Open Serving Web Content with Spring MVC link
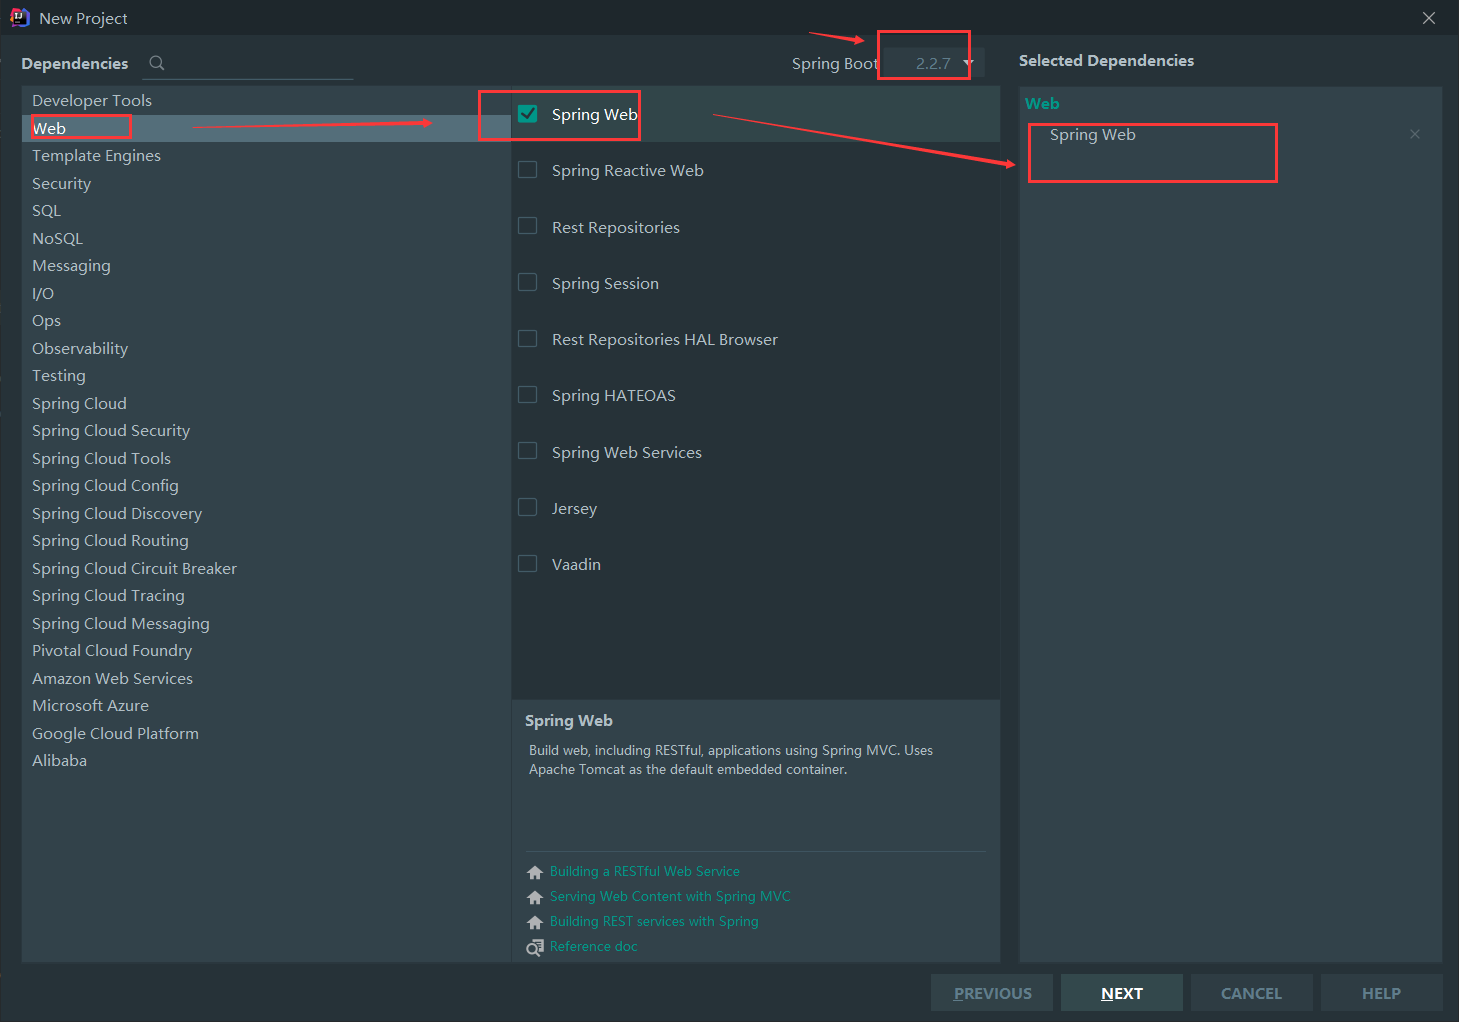Screen dimensions: 1459x1022 (x=670, y=897)
